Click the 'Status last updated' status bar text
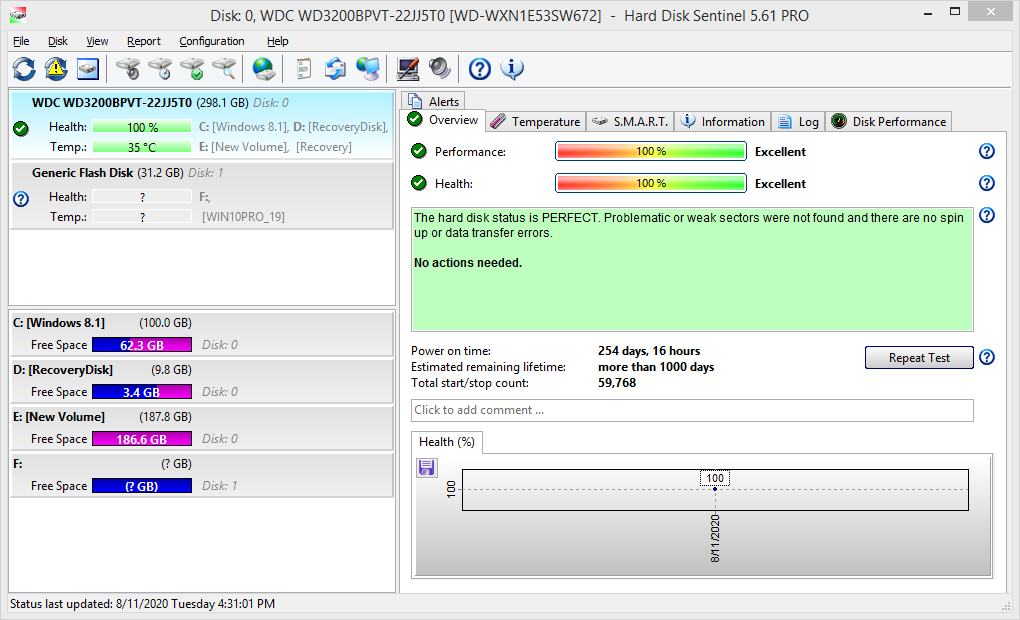The width and height of the screenshot is (1020, 620). (x=142, y=604)
